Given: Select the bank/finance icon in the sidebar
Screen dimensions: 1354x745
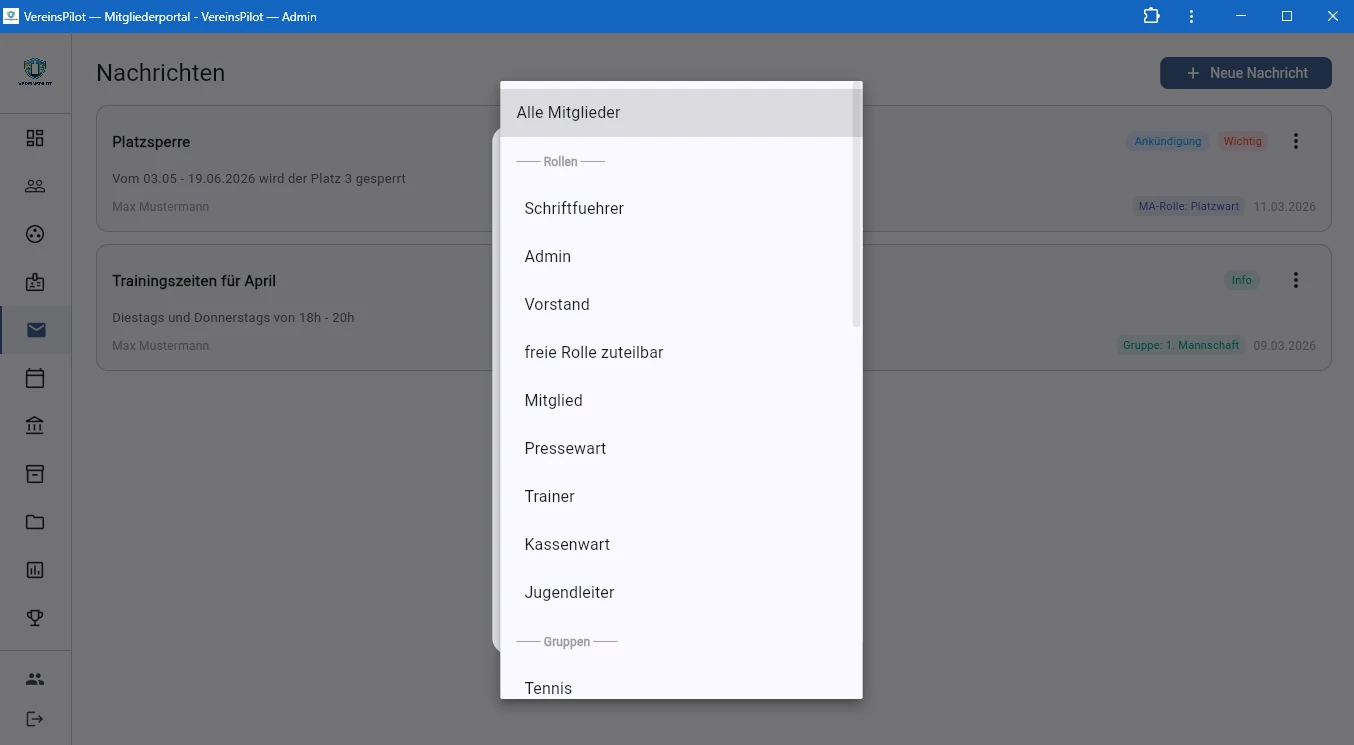Looking at the screenshot, I should (35, 425).
